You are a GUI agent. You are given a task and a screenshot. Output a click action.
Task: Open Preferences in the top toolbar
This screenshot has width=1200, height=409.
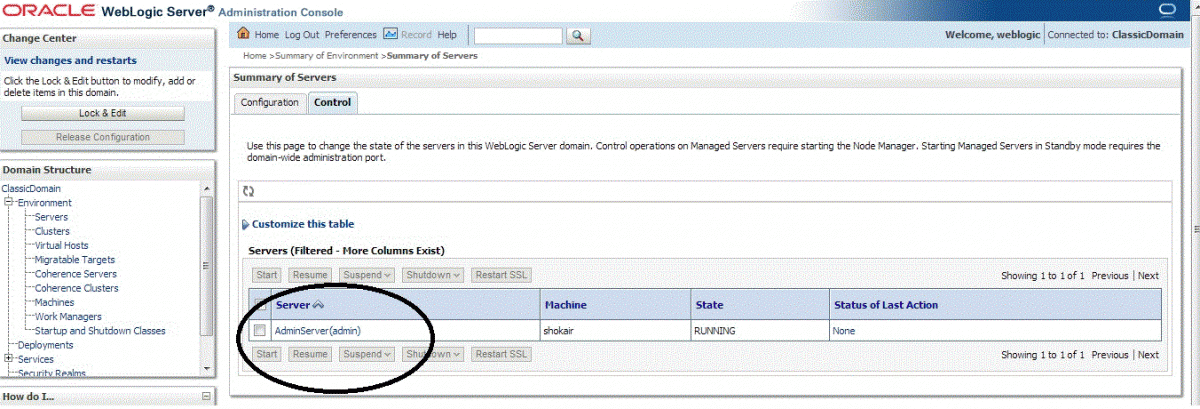tap(351, 35)
